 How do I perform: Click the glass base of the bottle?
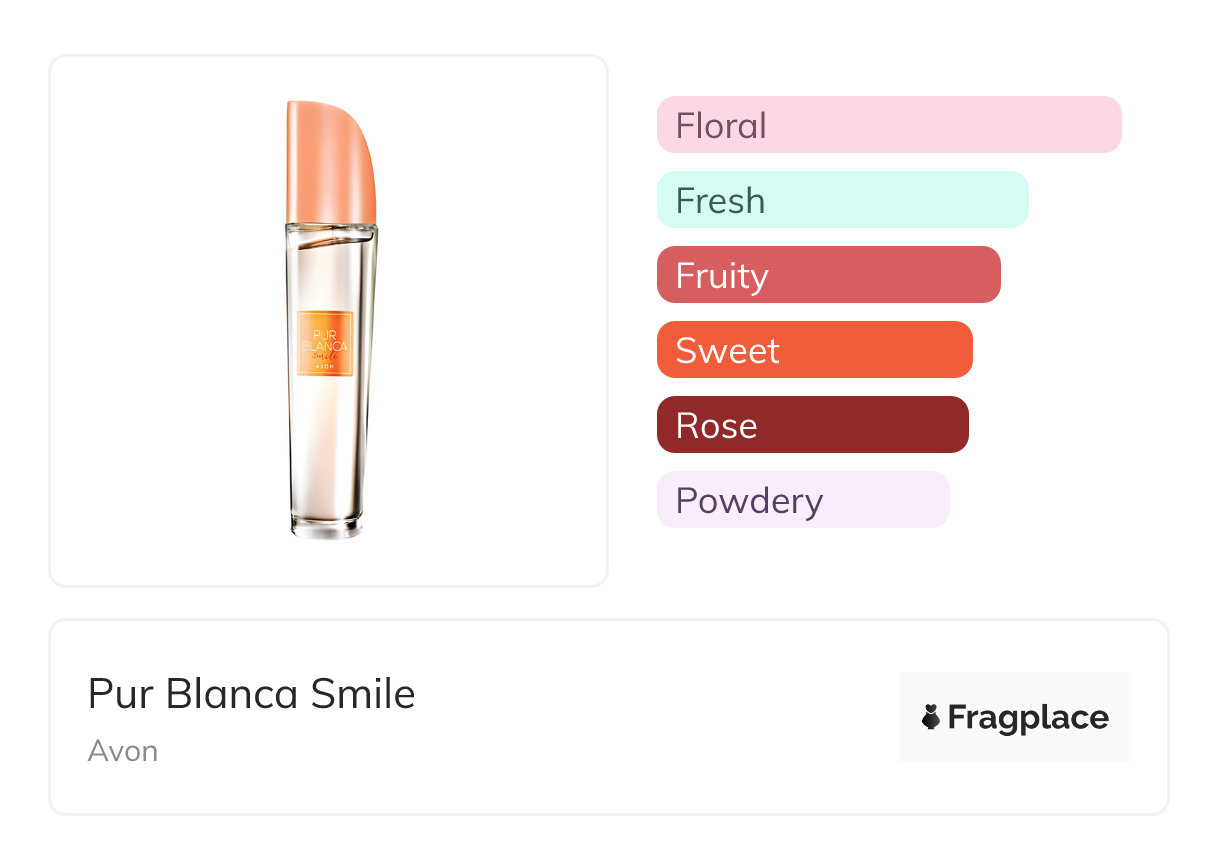(326, 526)
